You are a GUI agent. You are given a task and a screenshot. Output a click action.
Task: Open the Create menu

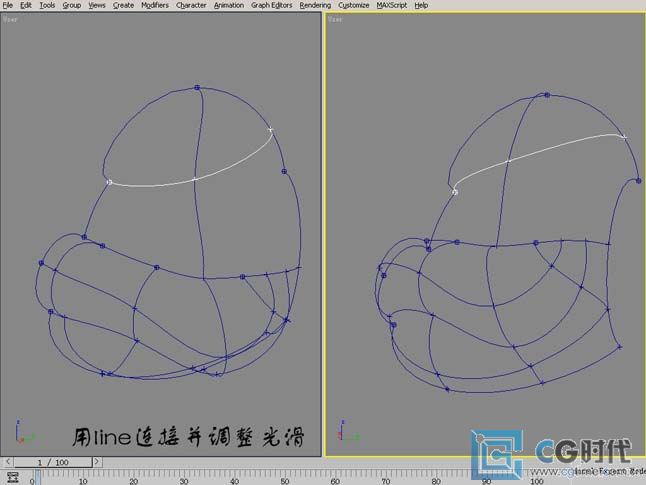tap(123, 5)
